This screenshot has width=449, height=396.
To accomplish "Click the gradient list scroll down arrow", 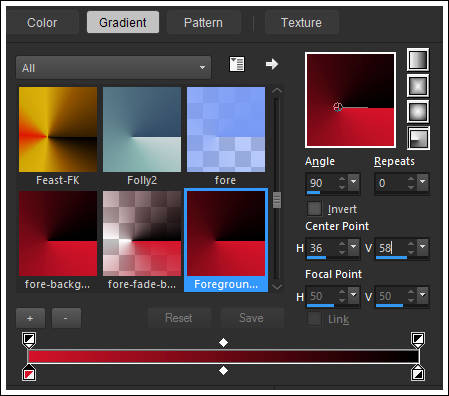I will [x=277, y=287].
